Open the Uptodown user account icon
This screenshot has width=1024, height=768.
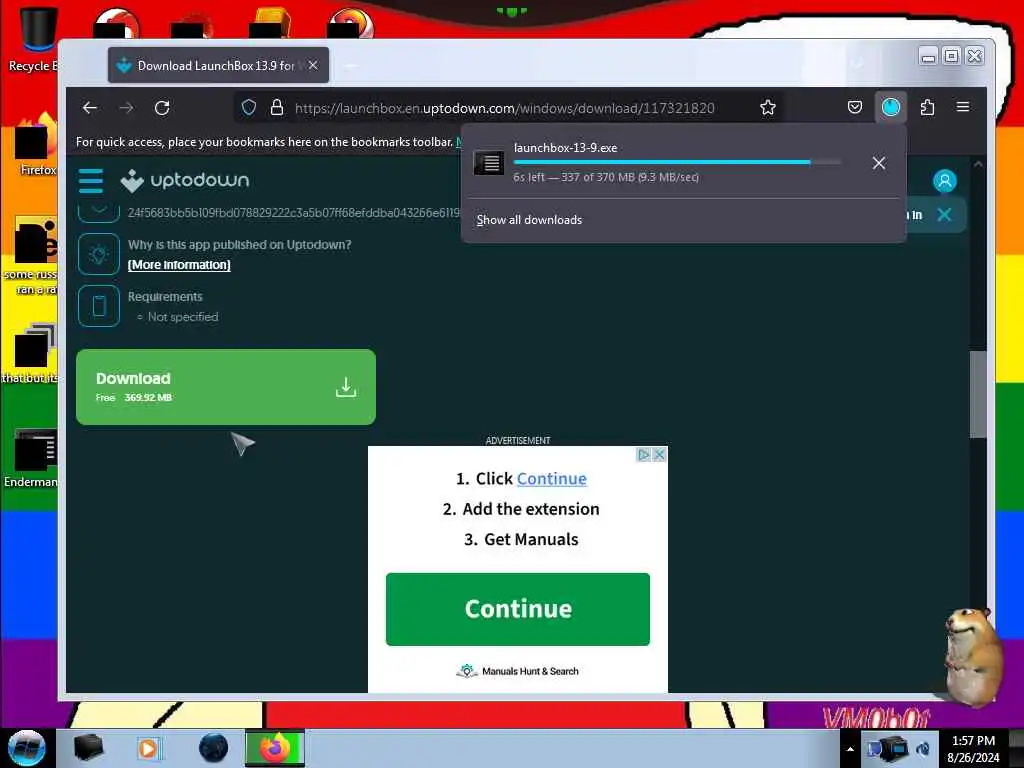[944, 181]
